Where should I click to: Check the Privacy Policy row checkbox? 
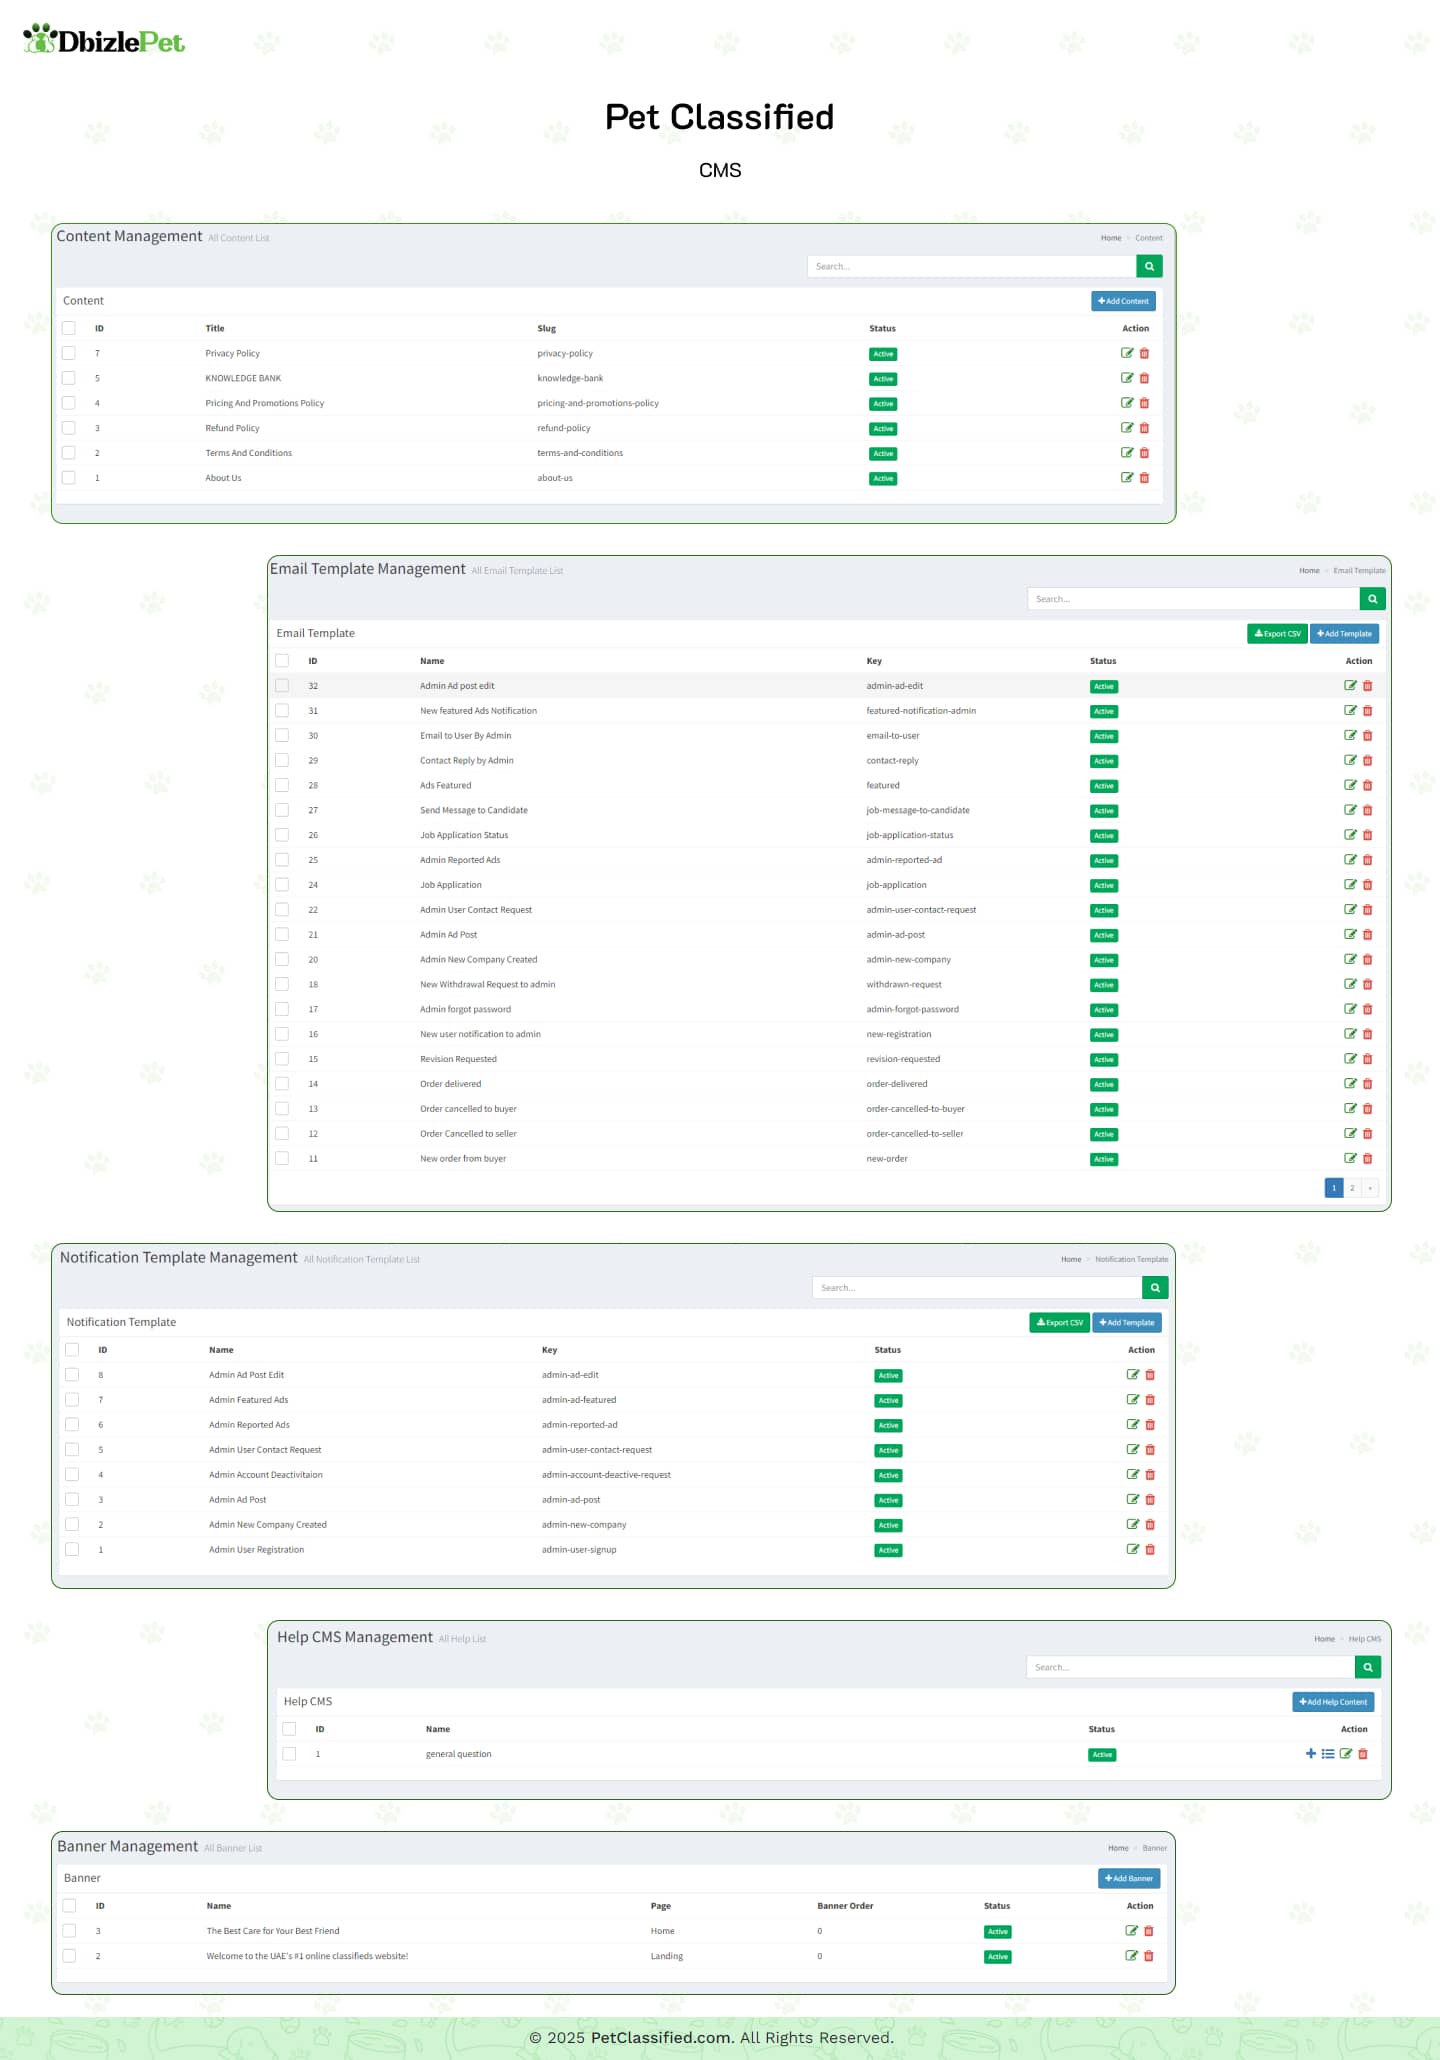click(x=69, y=353)
